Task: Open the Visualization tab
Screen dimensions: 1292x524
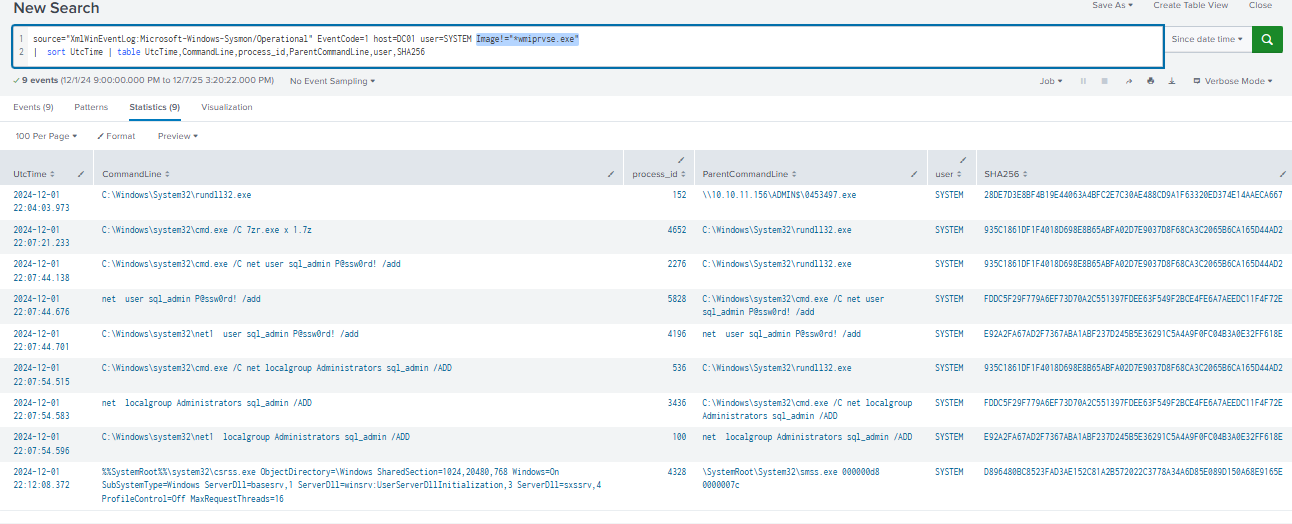Action: (x=226, y=107)
